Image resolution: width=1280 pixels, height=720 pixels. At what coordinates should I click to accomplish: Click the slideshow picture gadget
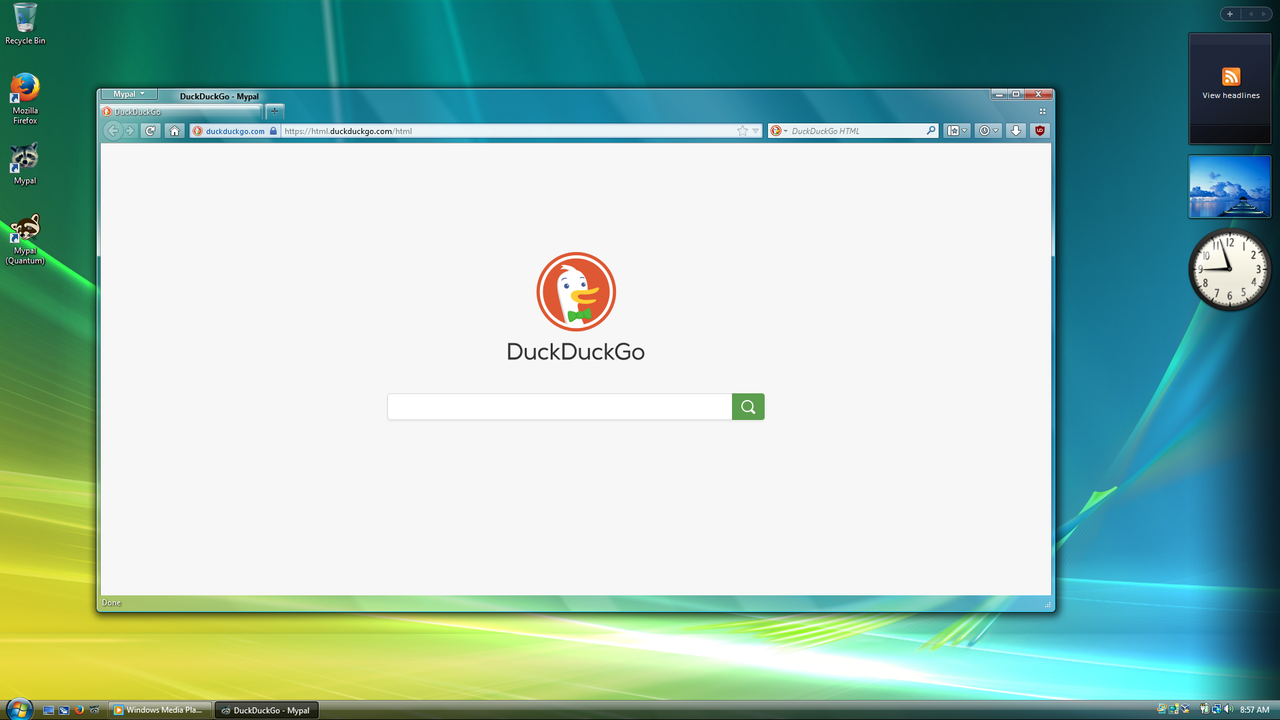click(1230, 186)
